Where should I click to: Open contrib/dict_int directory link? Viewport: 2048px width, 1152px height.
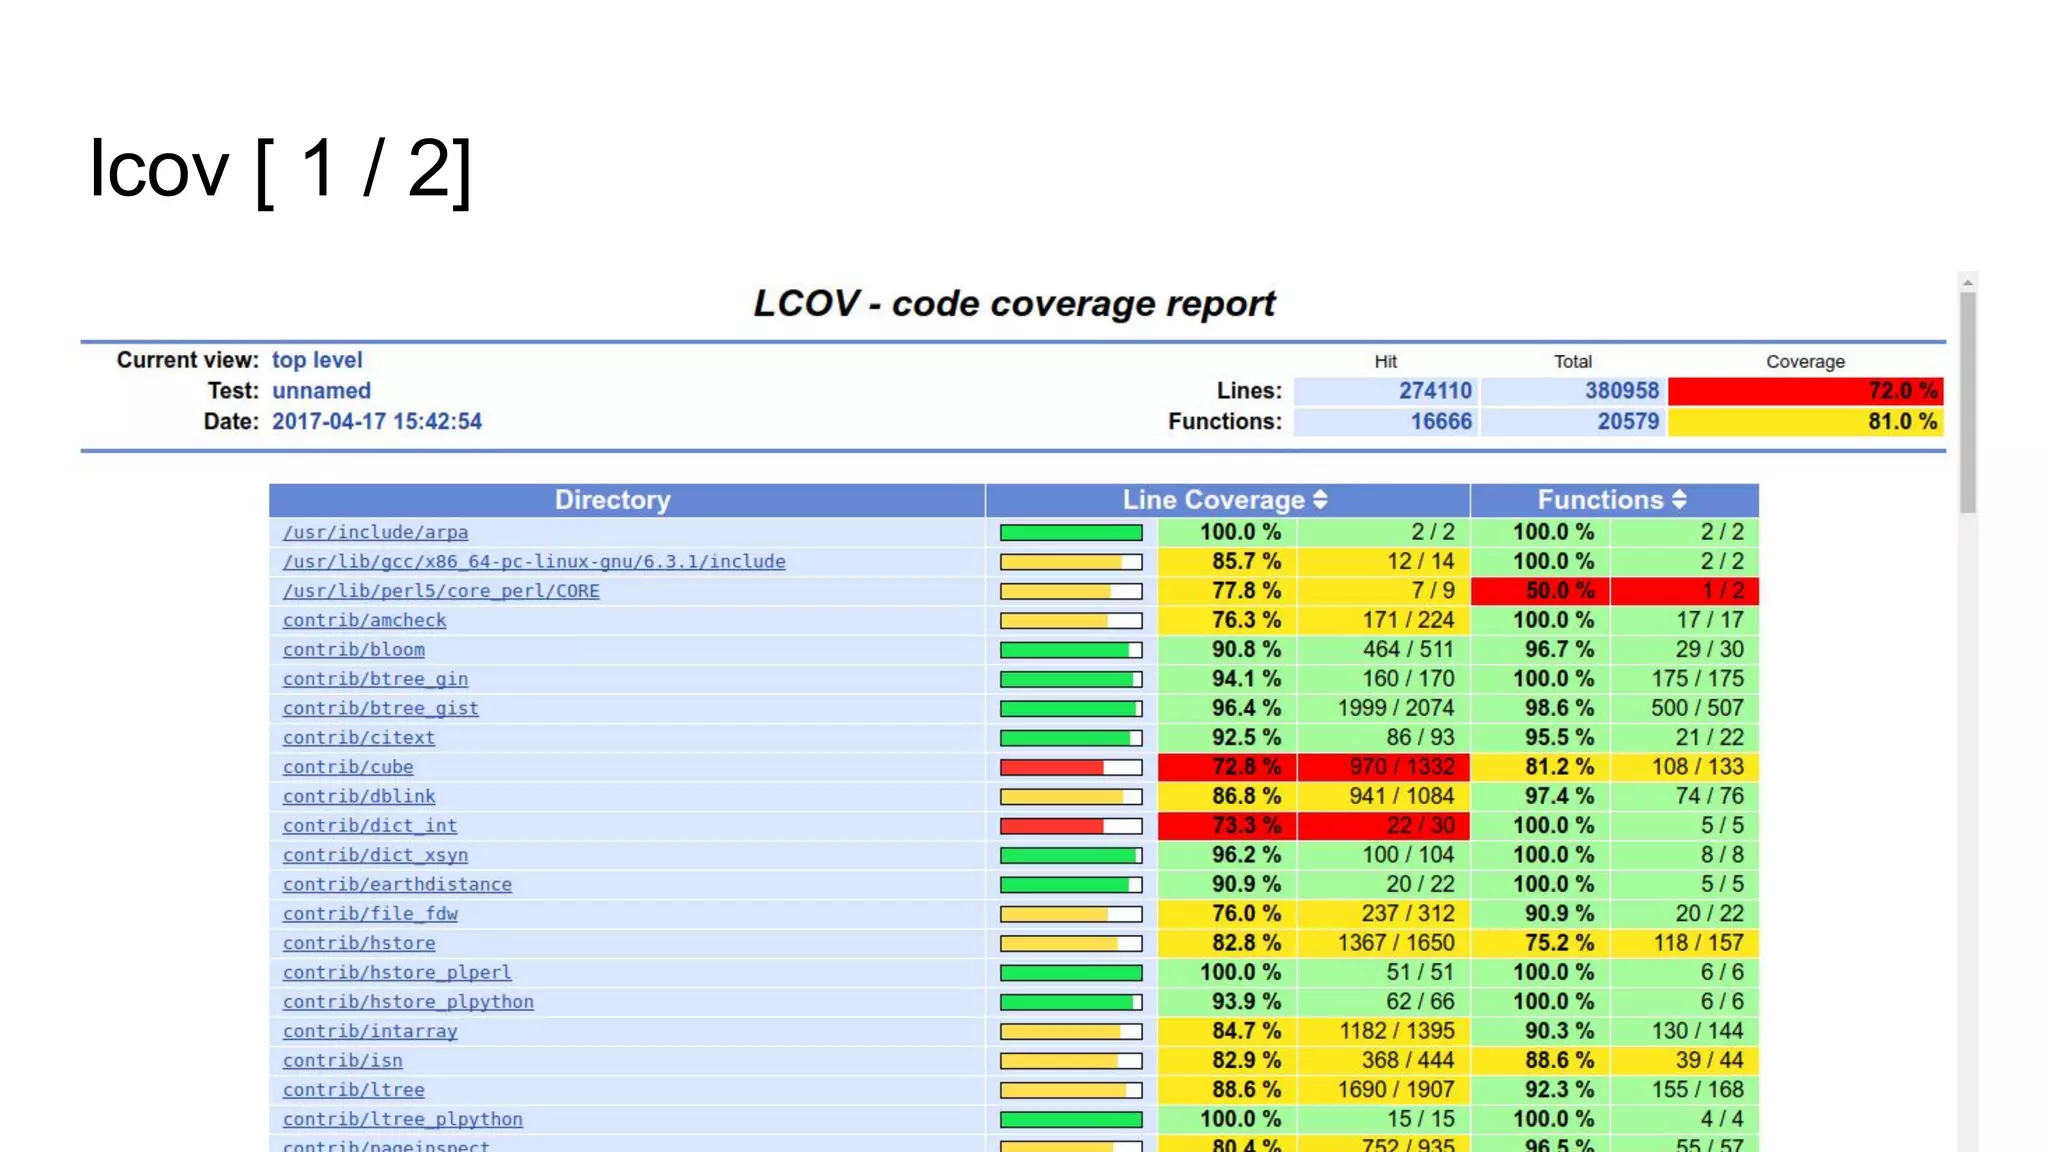coord(369,826)
